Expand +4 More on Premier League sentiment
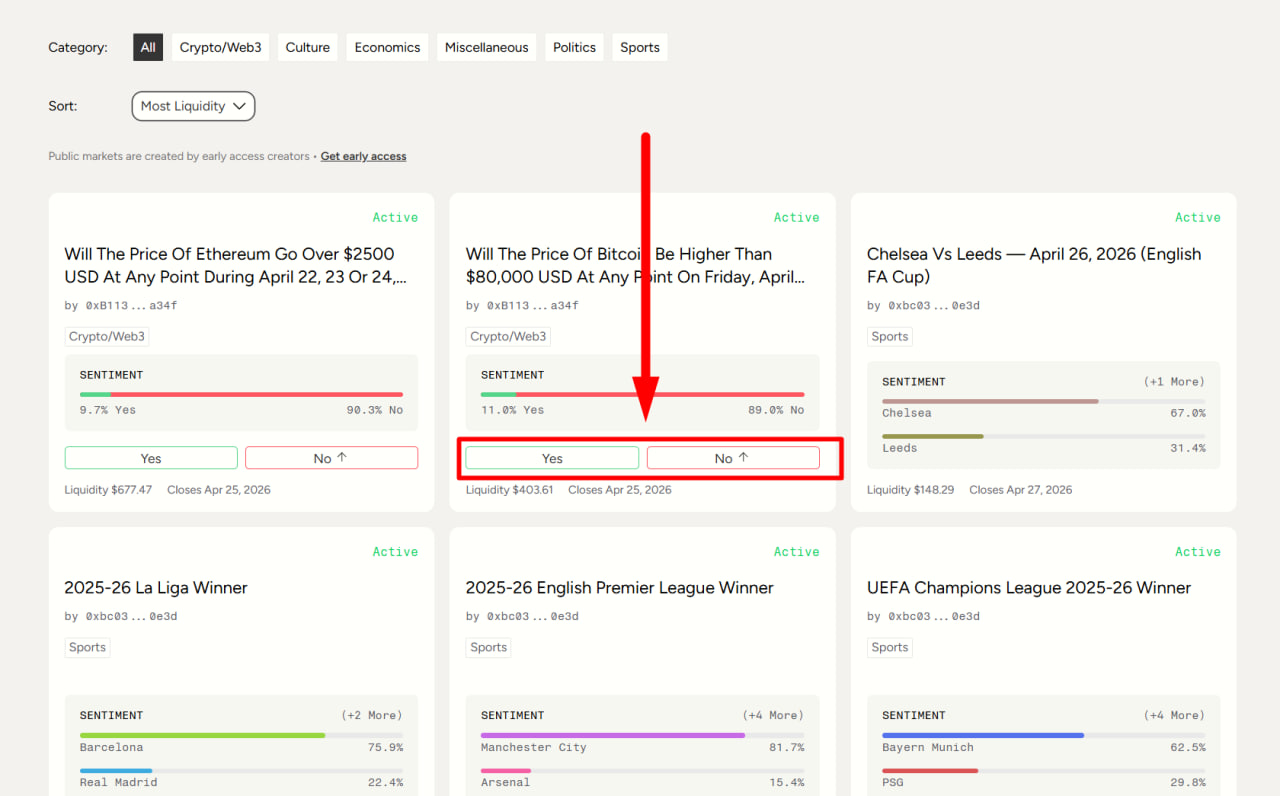 [773, 715]
